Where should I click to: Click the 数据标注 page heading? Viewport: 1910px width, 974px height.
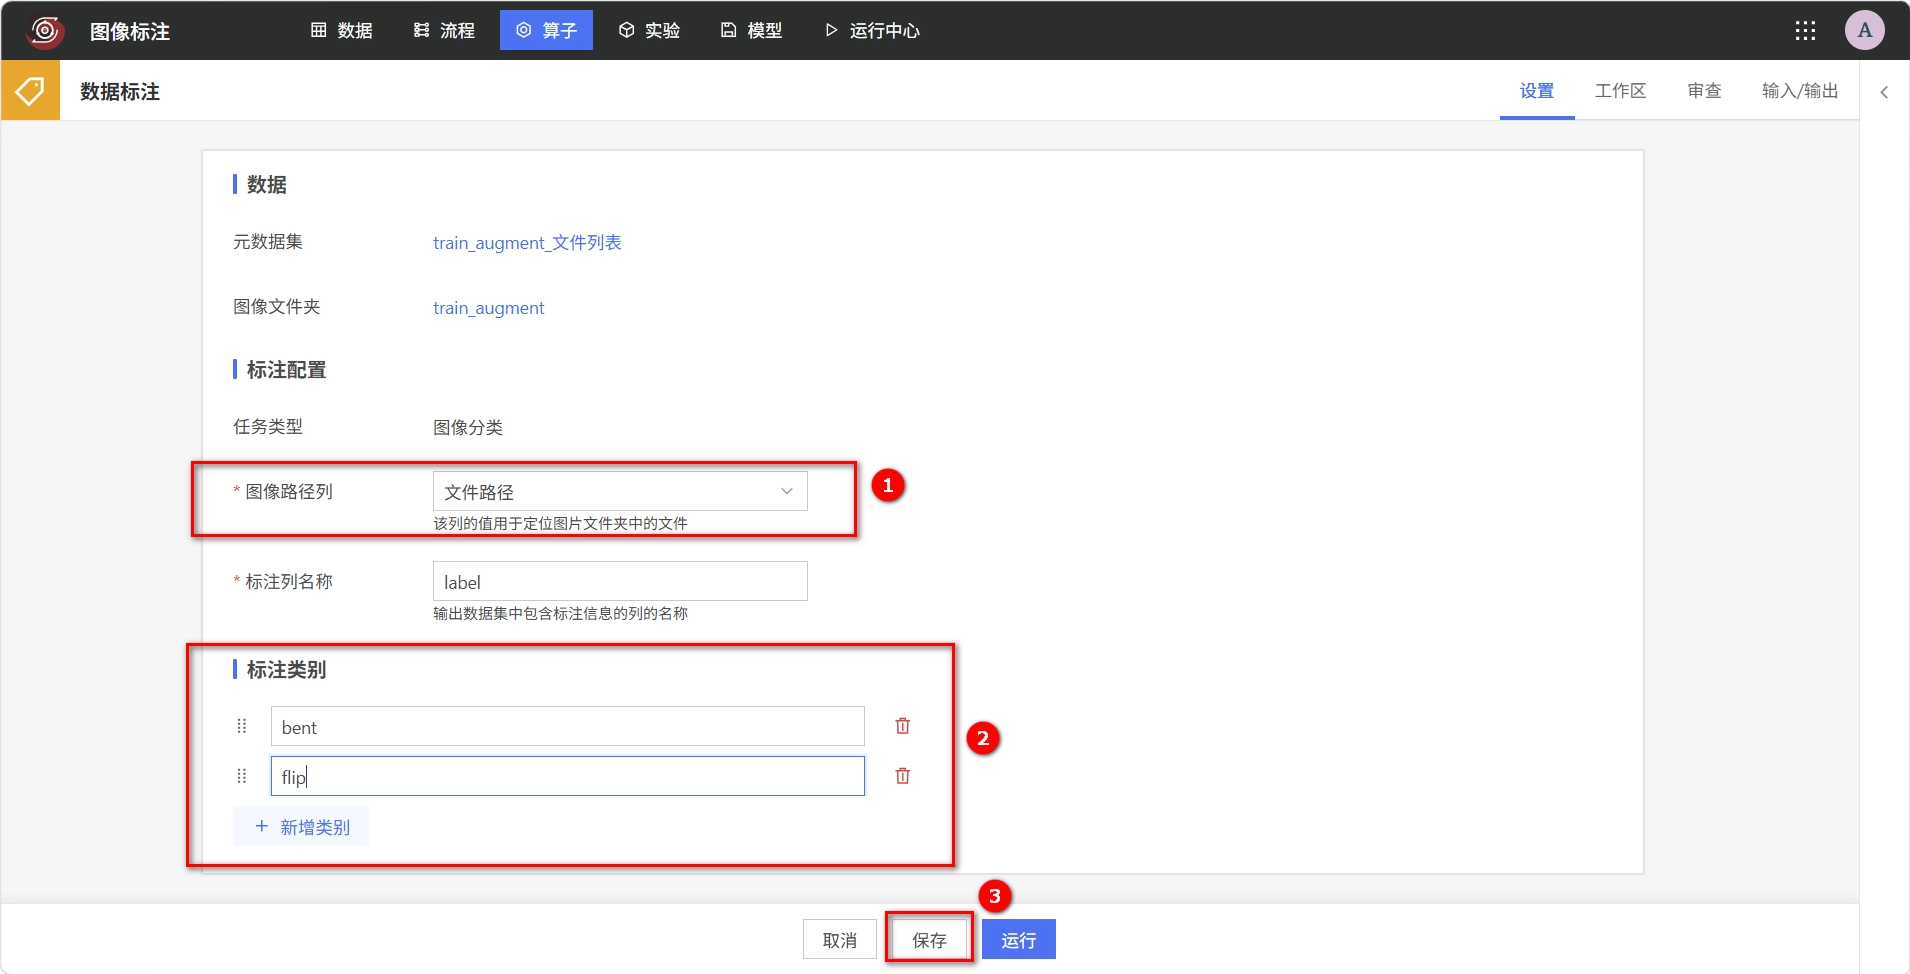point(120,92)
